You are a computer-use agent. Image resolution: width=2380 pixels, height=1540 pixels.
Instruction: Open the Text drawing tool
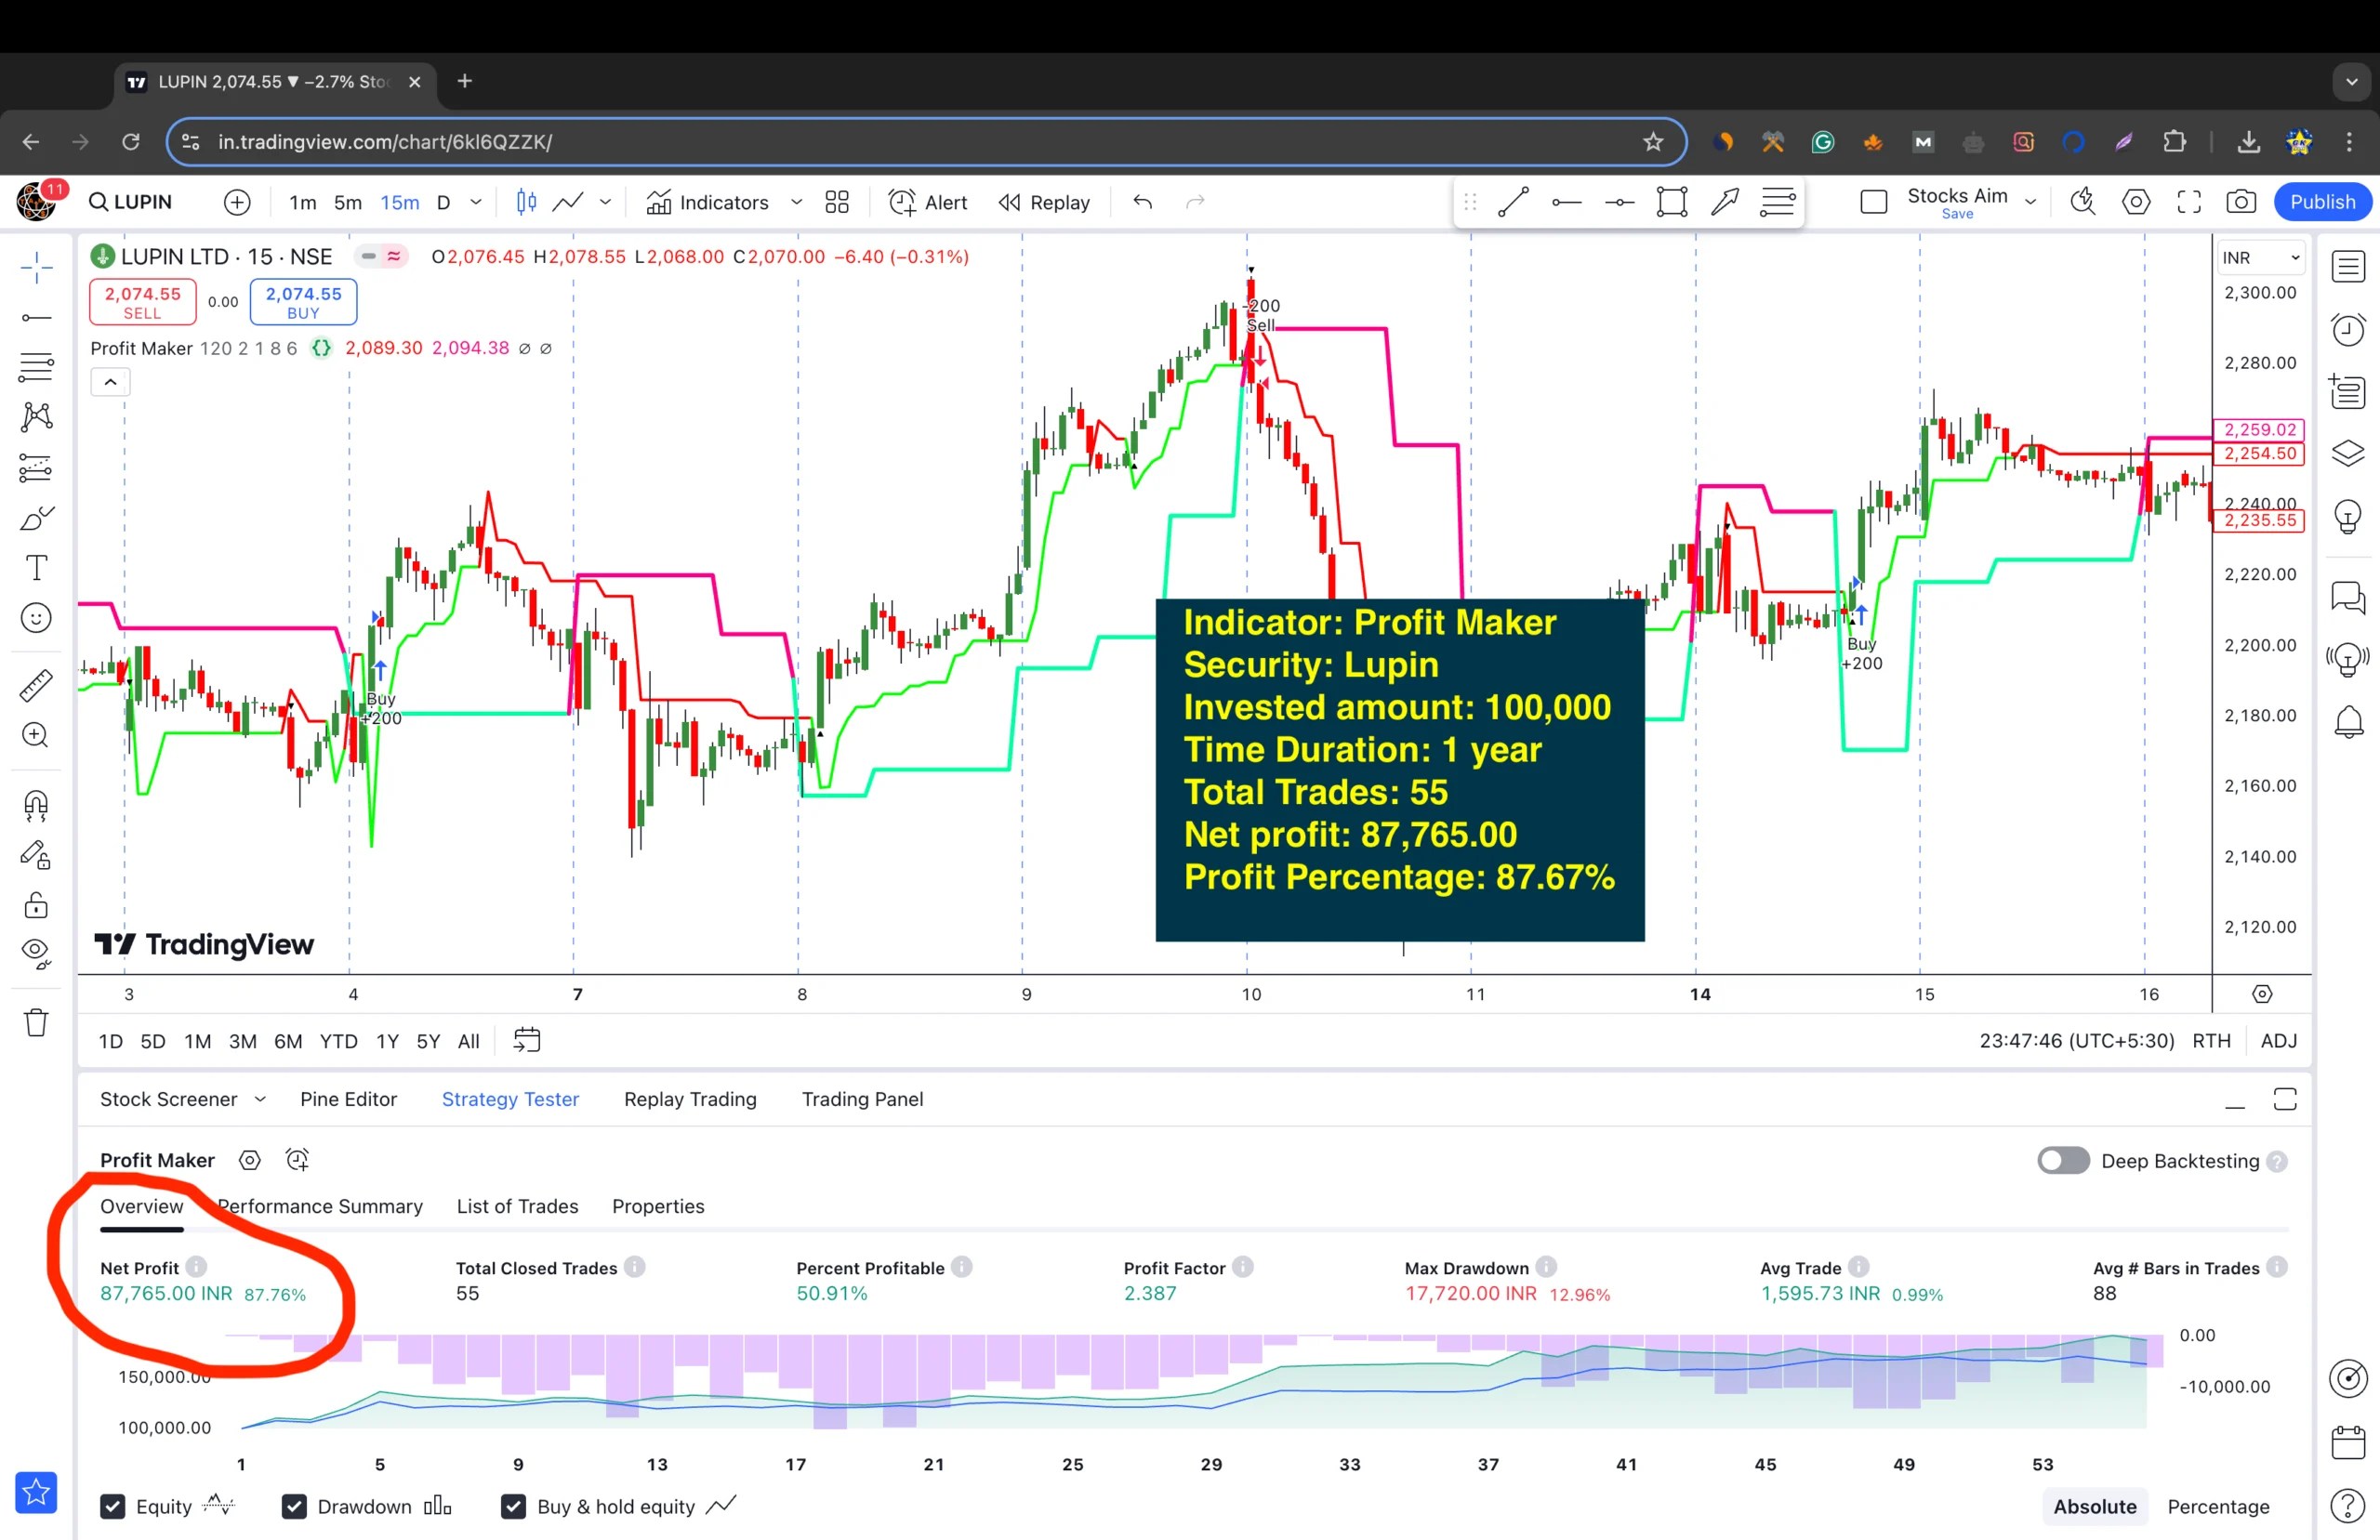point(36,568)
